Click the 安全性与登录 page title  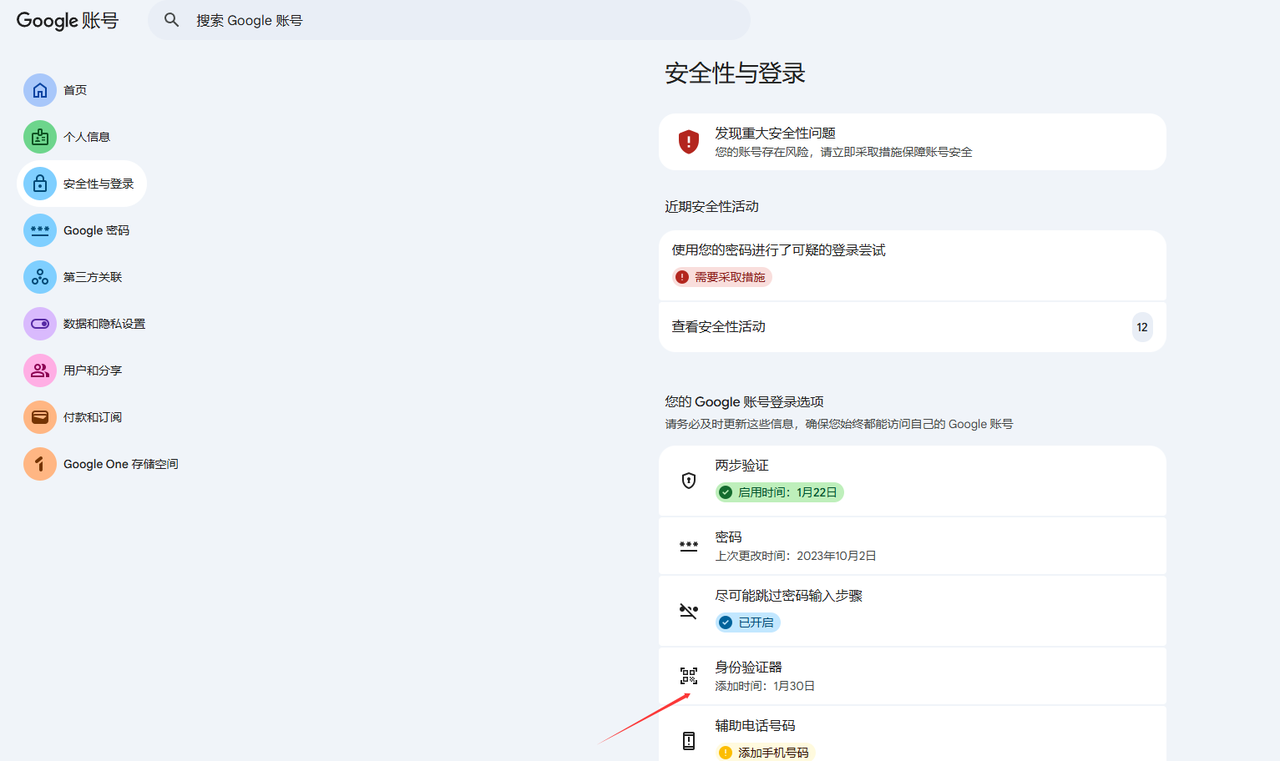tap(735, 73)
